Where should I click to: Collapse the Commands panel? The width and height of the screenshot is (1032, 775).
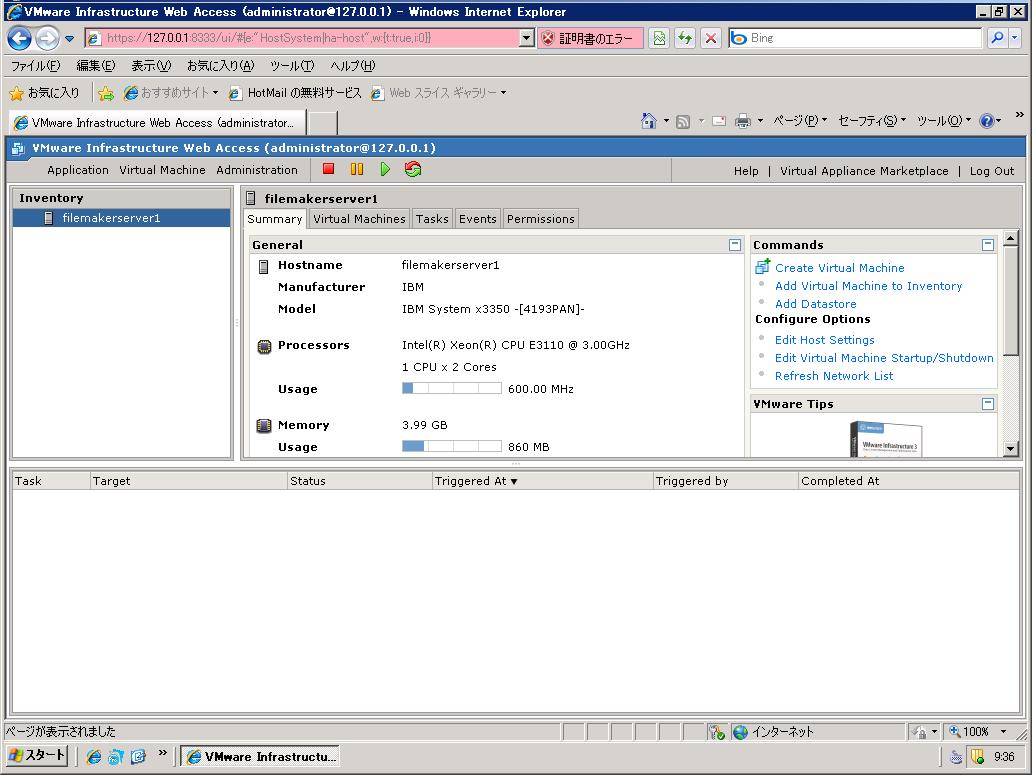click(987, 245)
